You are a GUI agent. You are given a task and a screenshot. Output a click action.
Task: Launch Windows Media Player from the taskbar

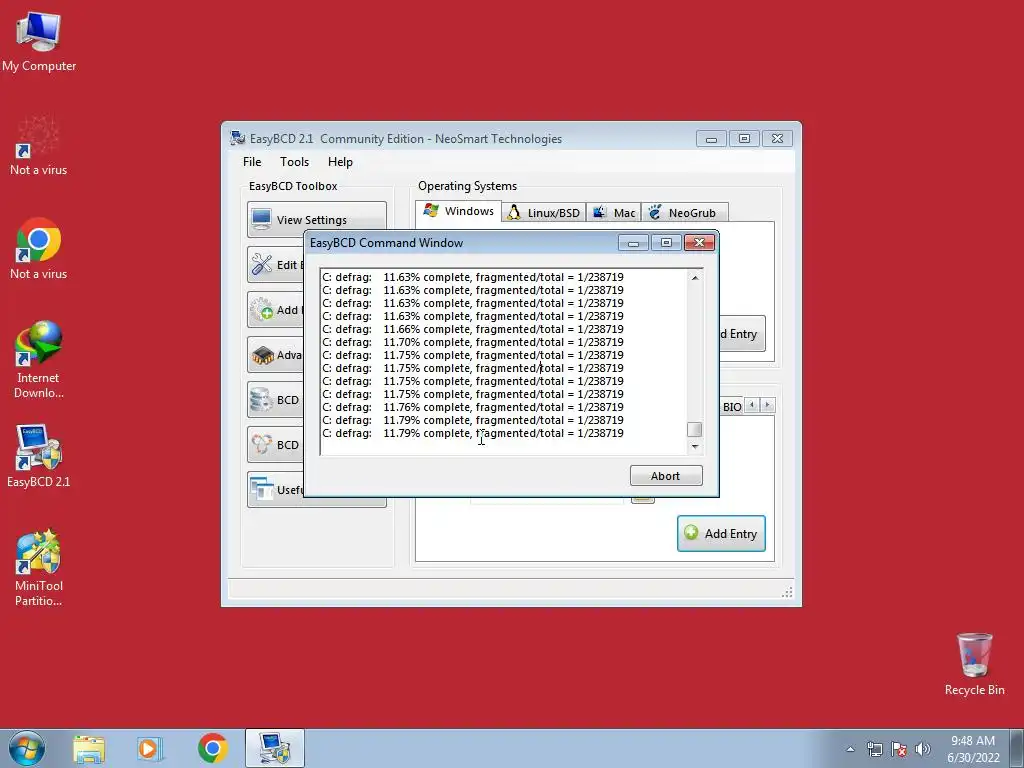(150, 748)
